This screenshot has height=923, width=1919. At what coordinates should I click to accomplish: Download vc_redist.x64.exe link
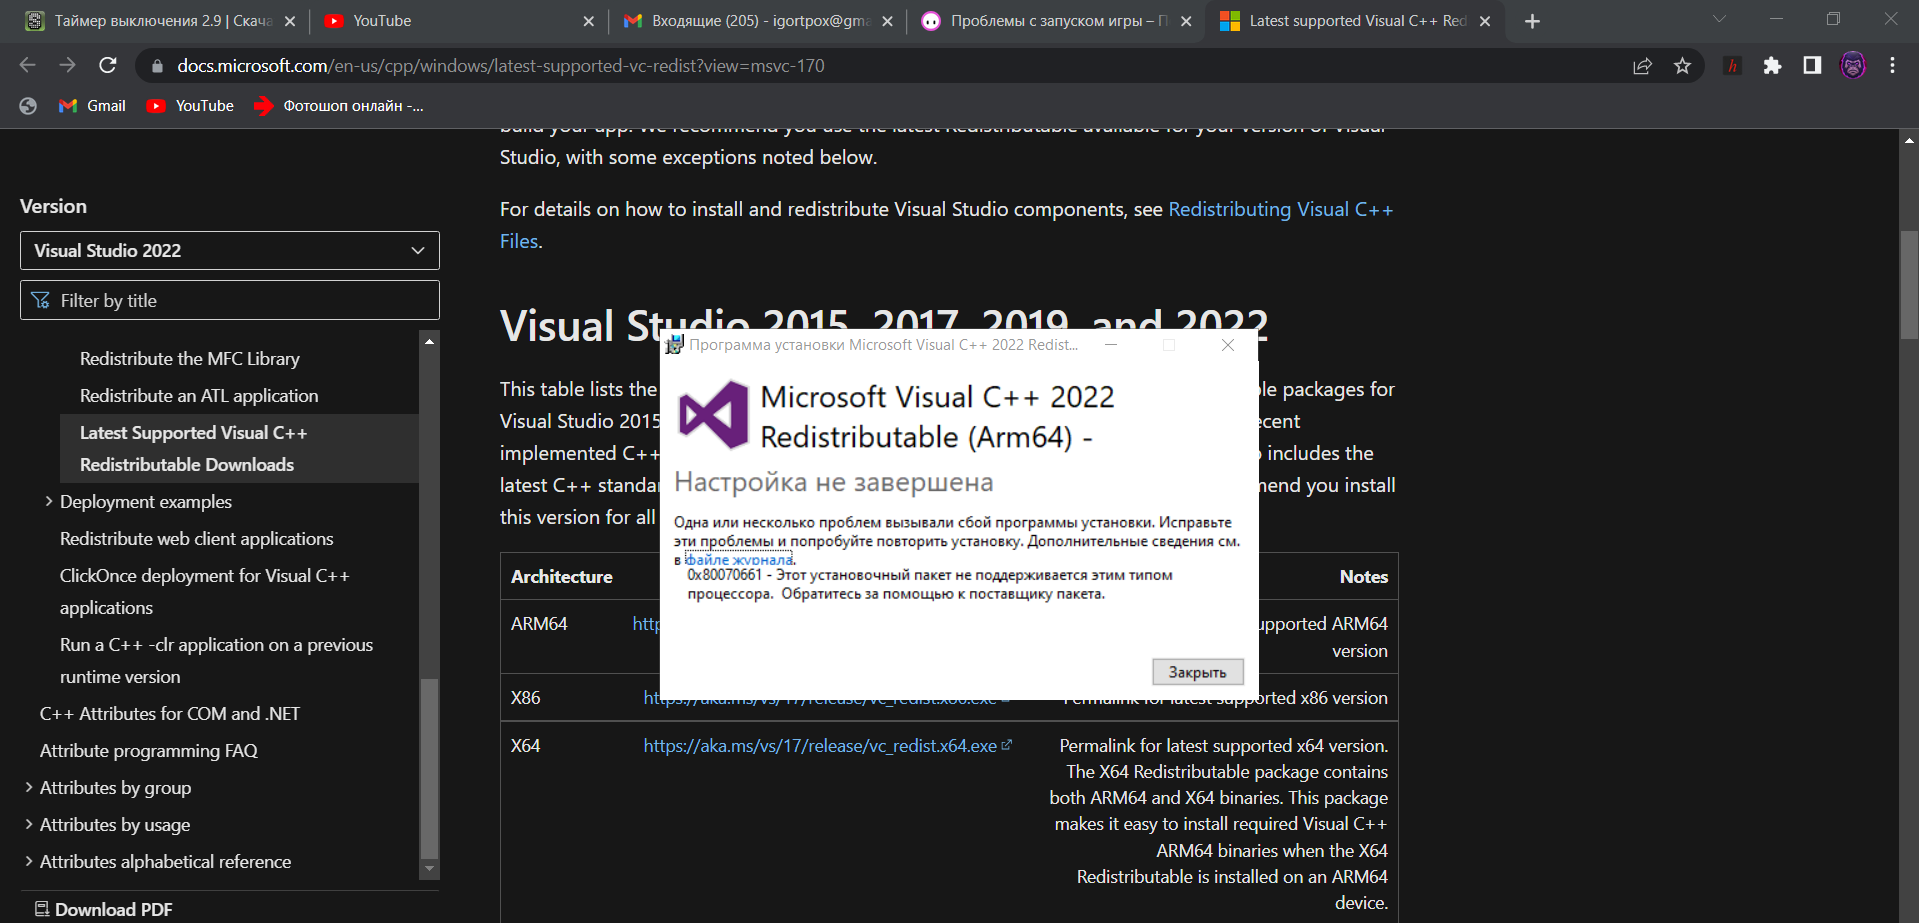tap(828, 745)
